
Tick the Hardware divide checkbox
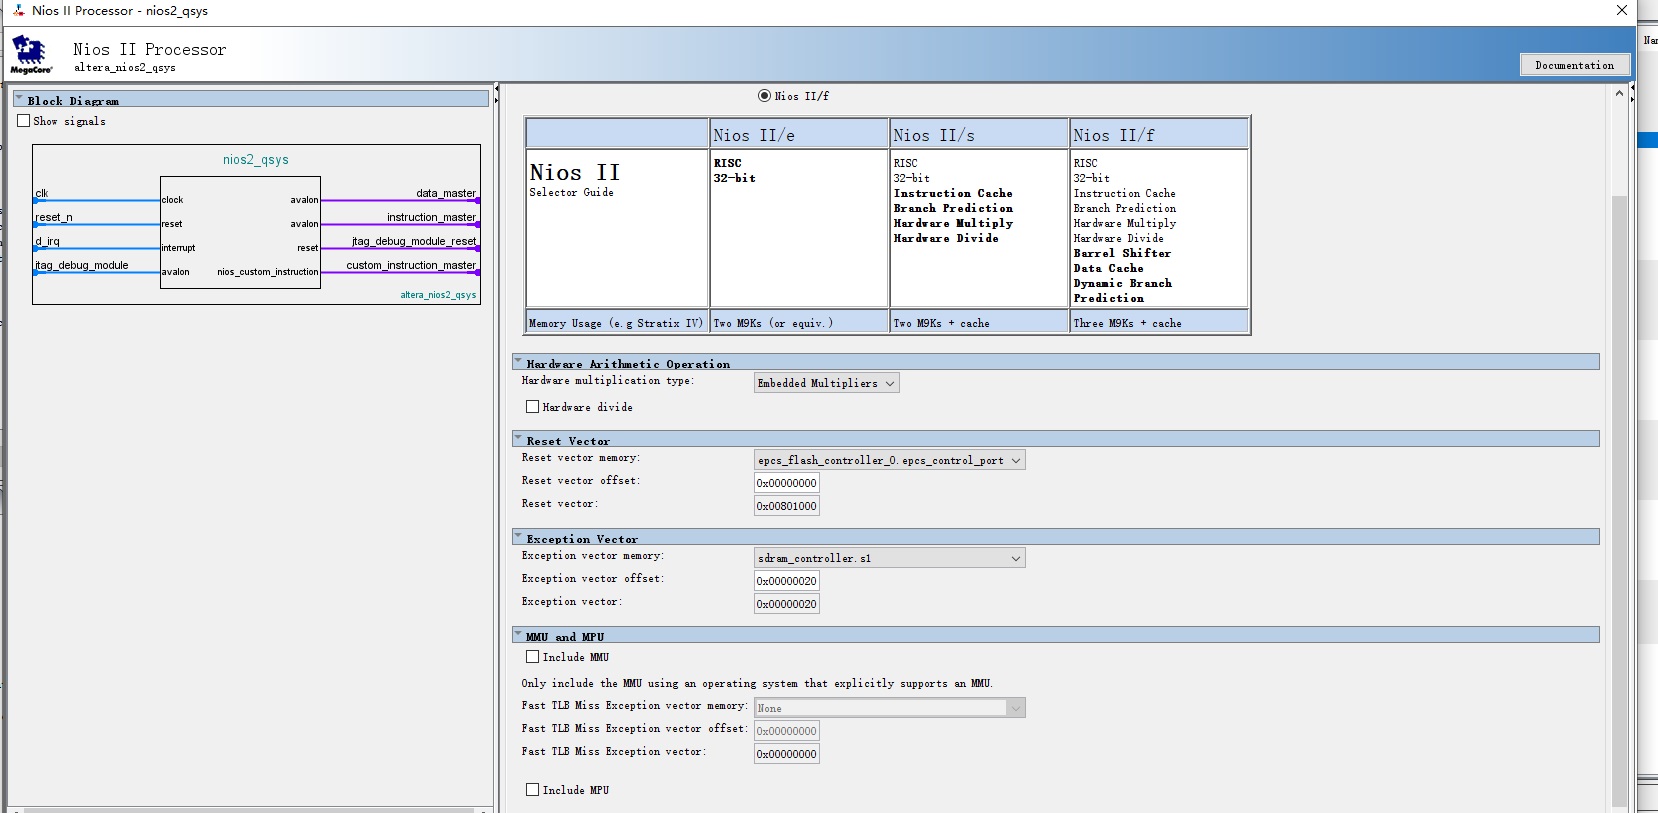[x=533, y=407]
